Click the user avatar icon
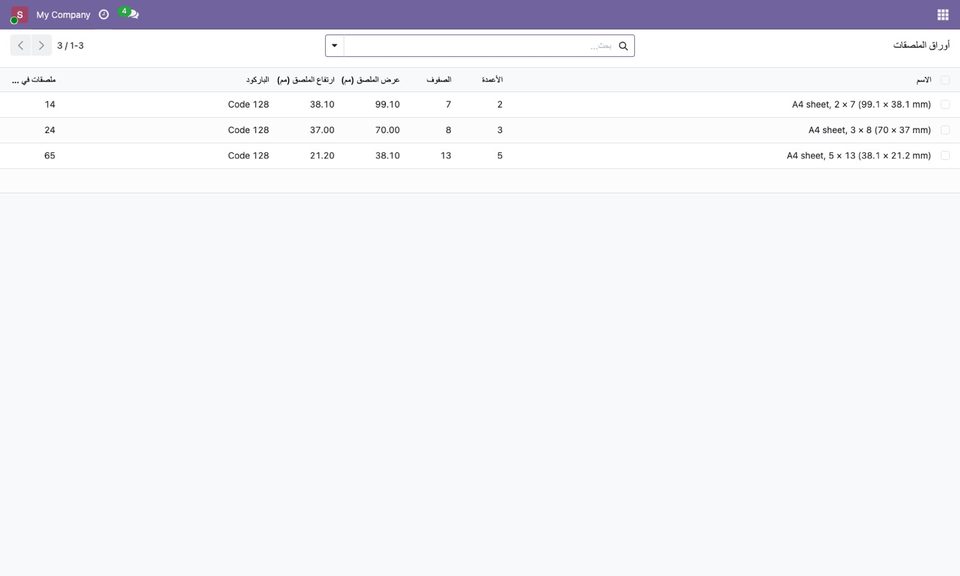960x576 pixels. tap(19, 15)
